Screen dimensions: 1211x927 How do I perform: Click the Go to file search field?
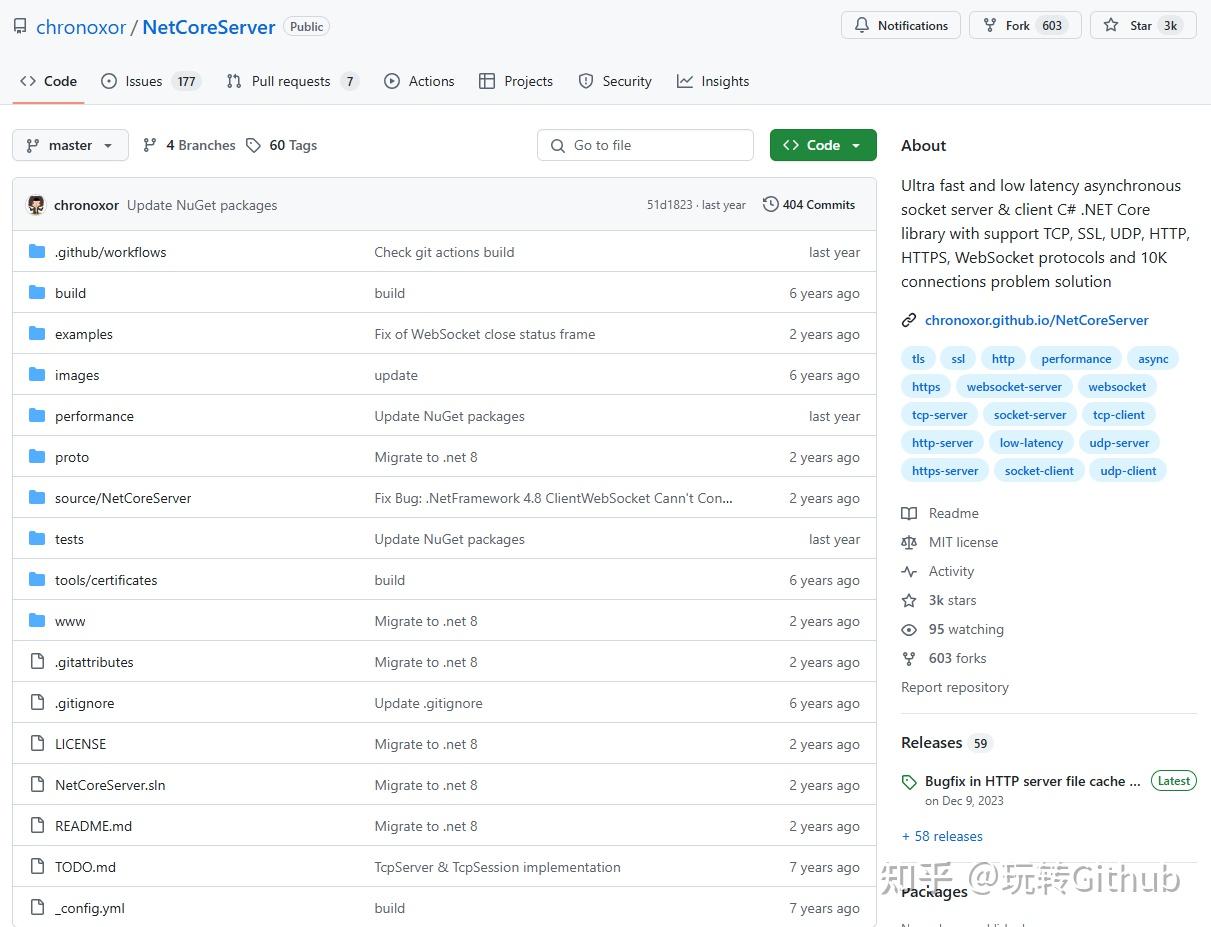(x=645, y=145)
